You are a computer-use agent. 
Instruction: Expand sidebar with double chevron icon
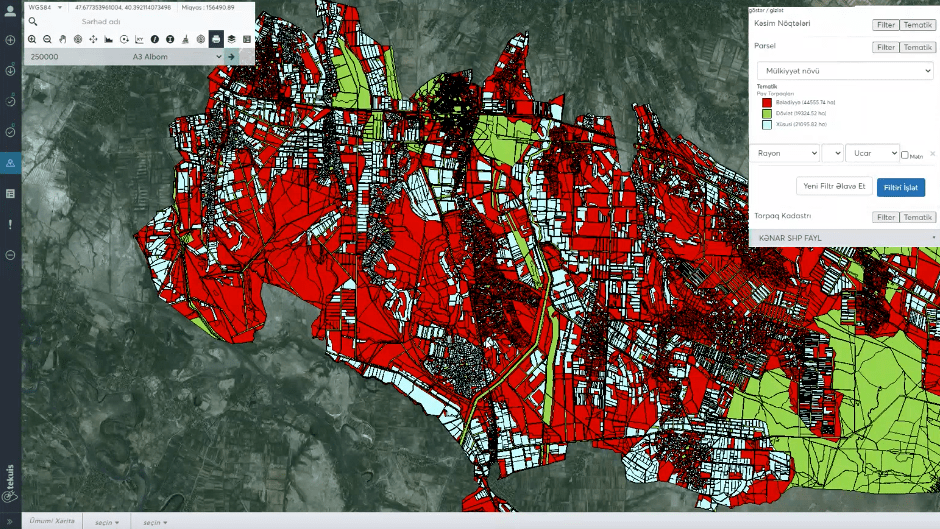pos(10,522)
